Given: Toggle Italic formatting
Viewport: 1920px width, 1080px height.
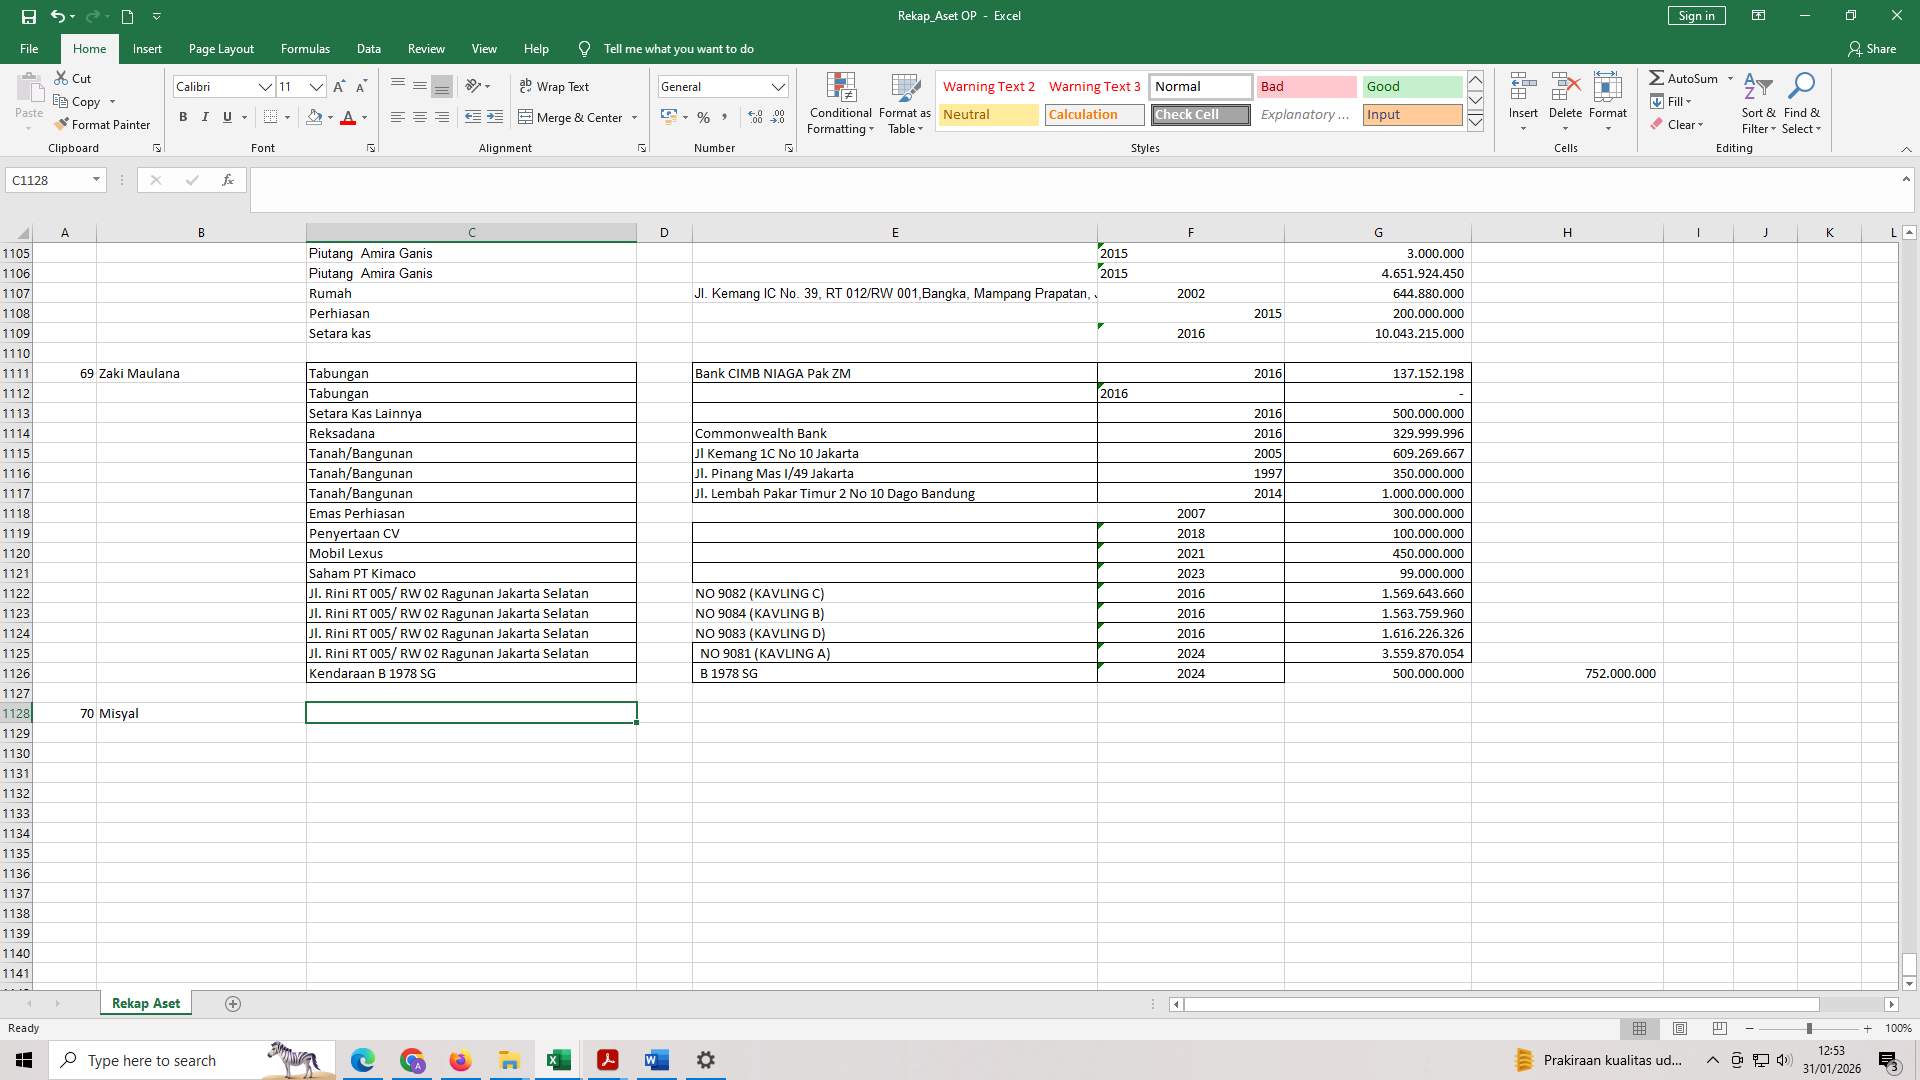Looking at the screenshot, I should pyautogui.click(x=205, y=117).
